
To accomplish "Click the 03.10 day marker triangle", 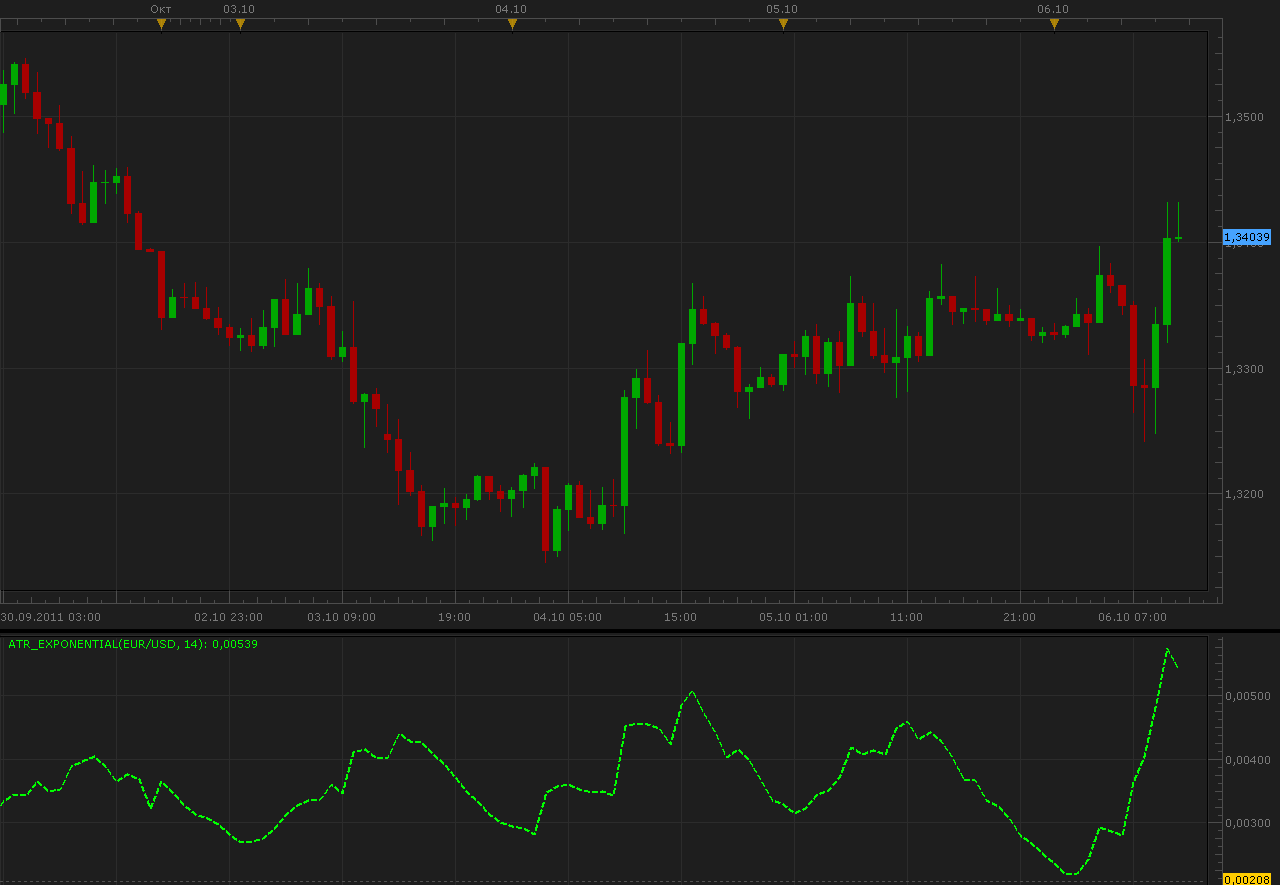I will point(240,24).
